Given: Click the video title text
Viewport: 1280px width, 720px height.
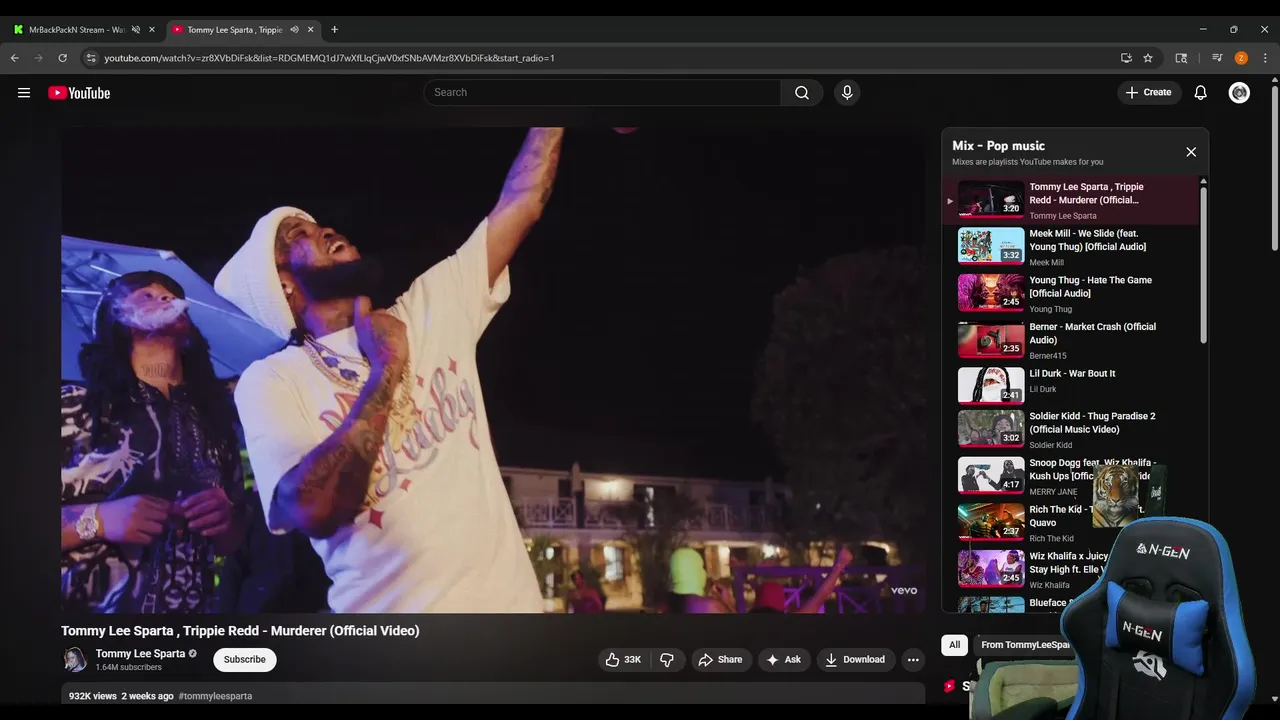Looking at the screenshot, I should [x=240, y=631].
